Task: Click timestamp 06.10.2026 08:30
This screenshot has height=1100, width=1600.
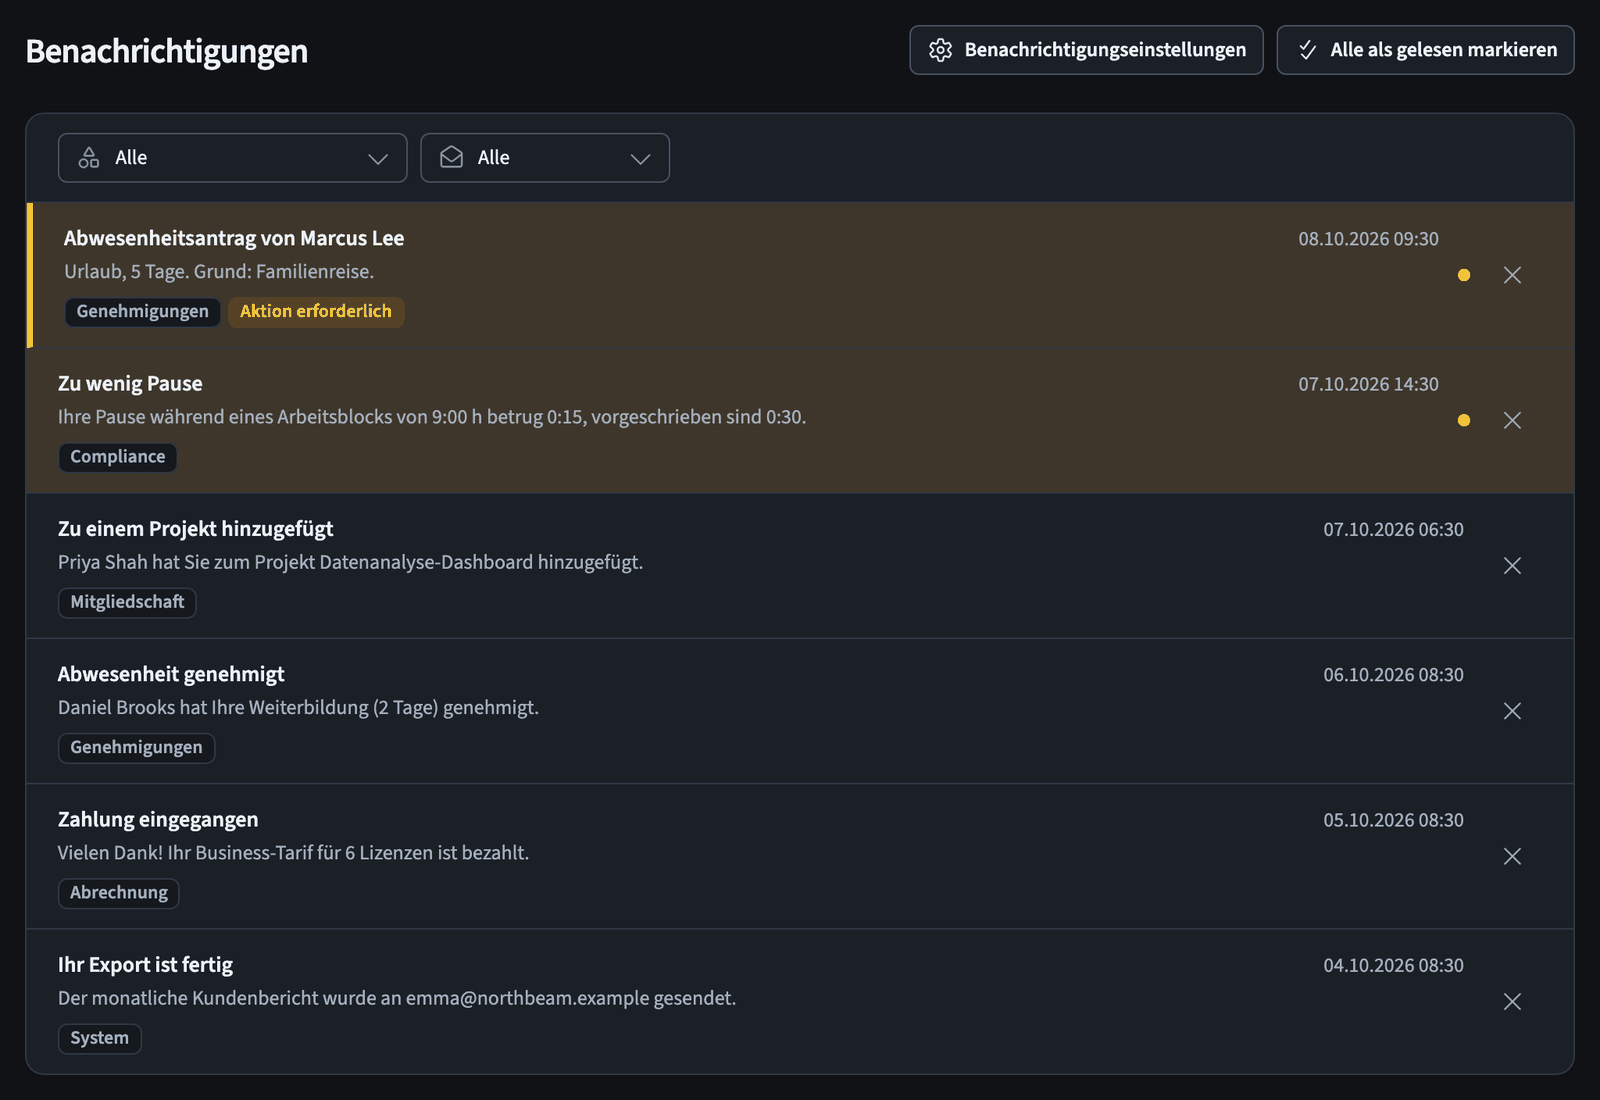Action: [1393, 675]
